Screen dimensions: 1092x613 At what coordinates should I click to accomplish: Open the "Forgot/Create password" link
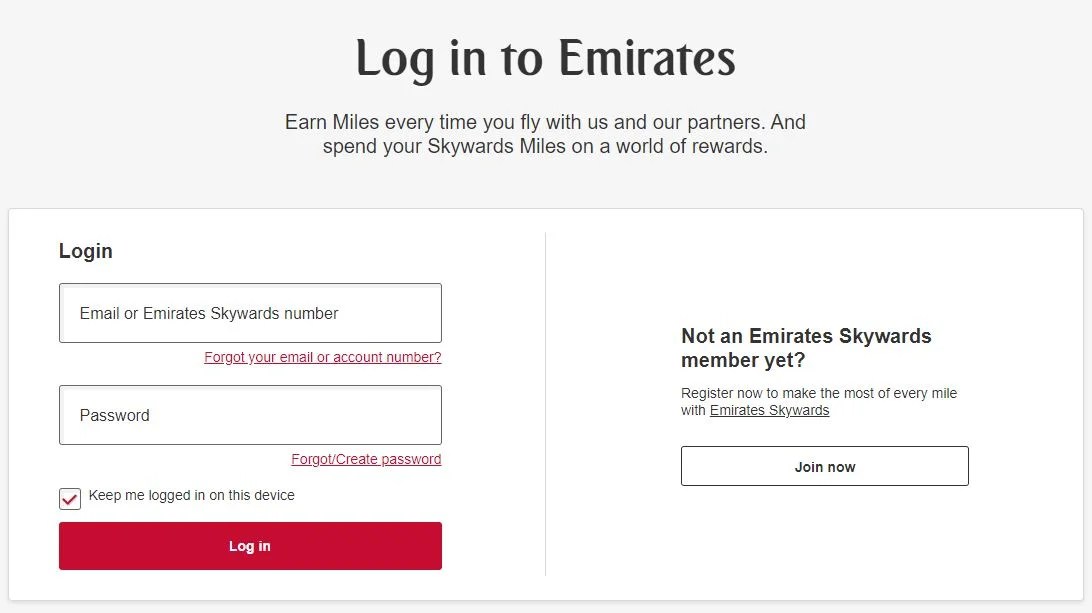click(366, 459)
